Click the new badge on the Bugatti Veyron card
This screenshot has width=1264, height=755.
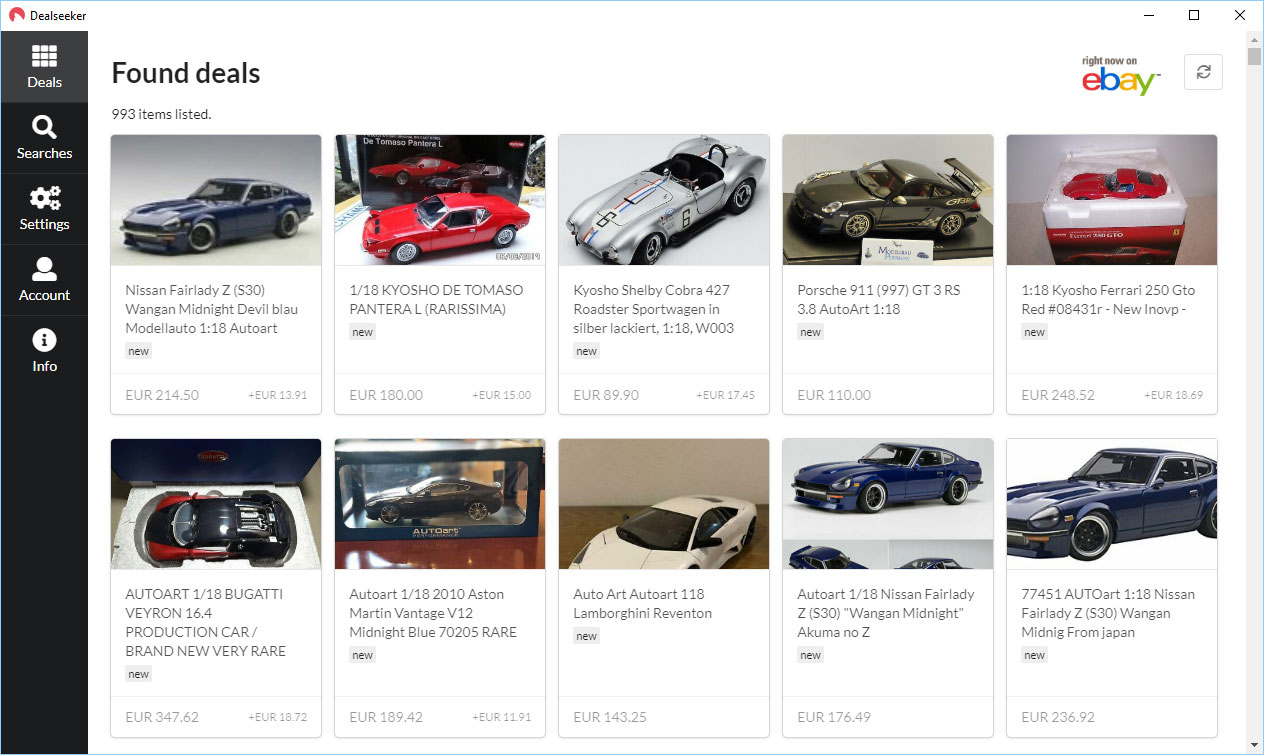click(x=138, y=674)
